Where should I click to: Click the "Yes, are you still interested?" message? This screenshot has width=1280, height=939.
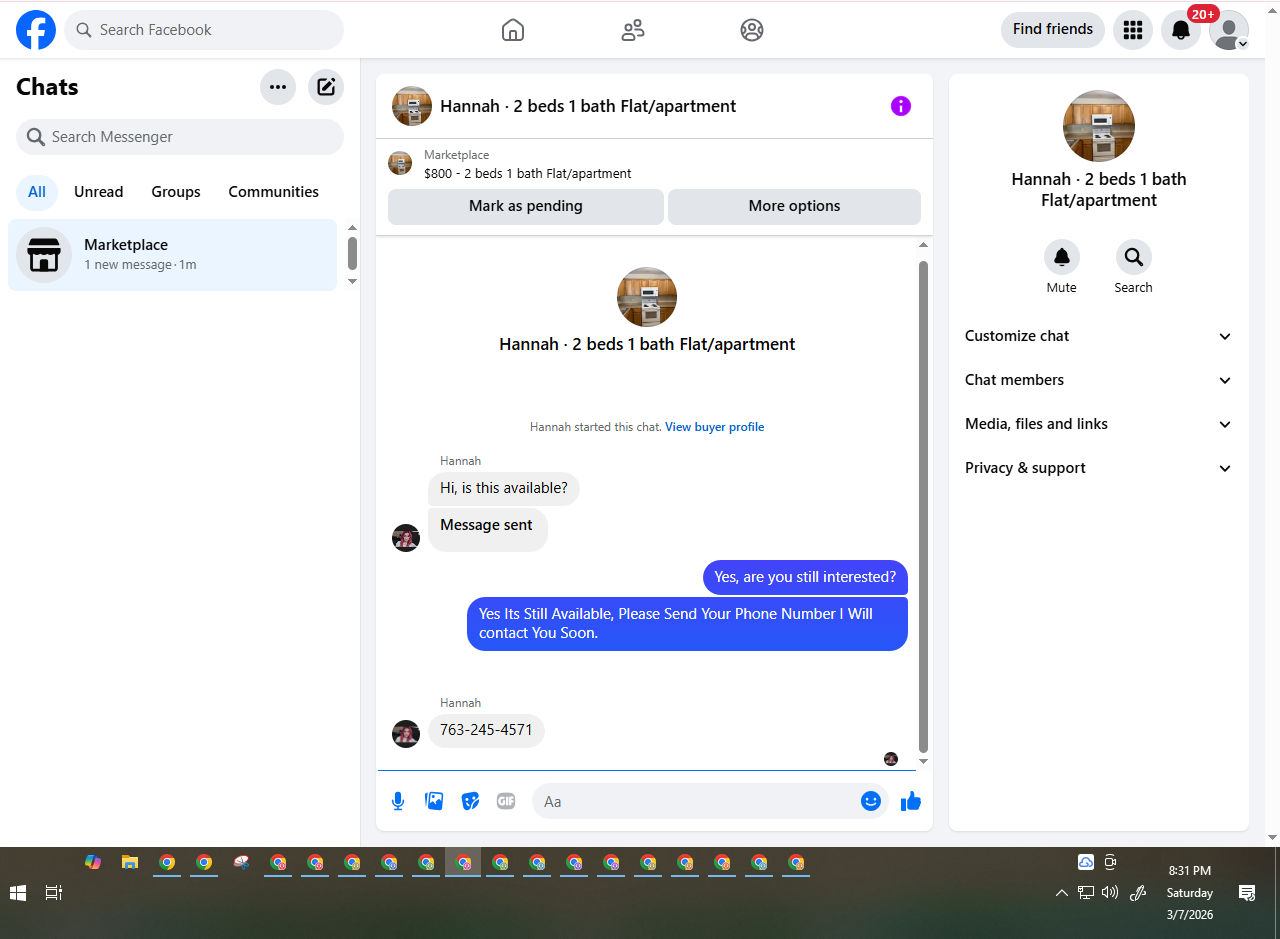[805, 577]
